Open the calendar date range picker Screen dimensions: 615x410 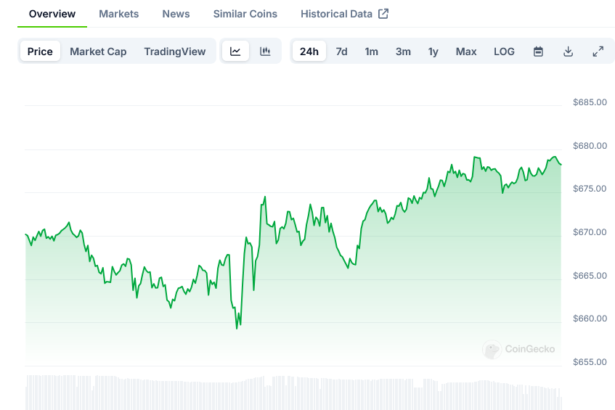point(538,51)
